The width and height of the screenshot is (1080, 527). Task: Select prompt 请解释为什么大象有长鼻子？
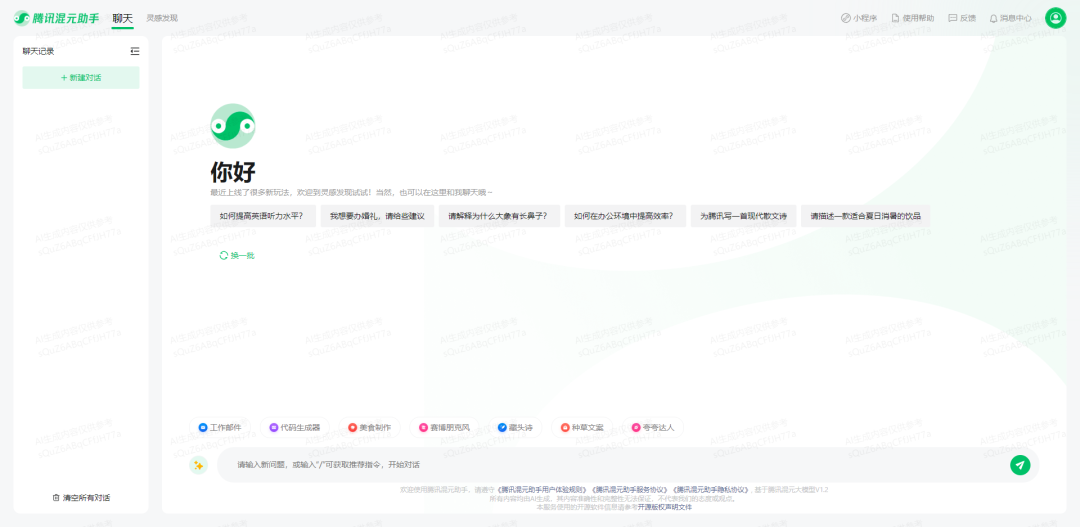point(499,216)
